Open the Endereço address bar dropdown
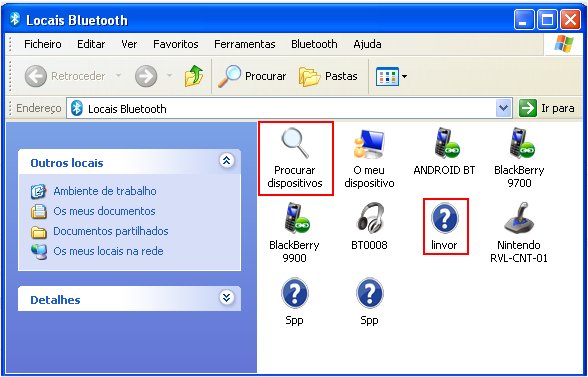Viewport: 588px width, 377px height. [504, 109]
